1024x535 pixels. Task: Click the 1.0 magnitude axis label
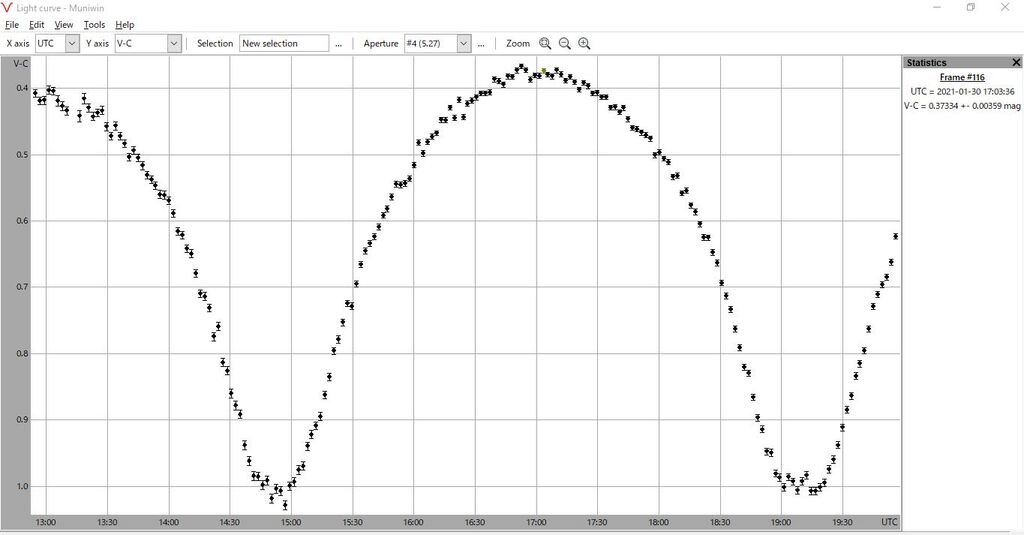coord(22,486)
